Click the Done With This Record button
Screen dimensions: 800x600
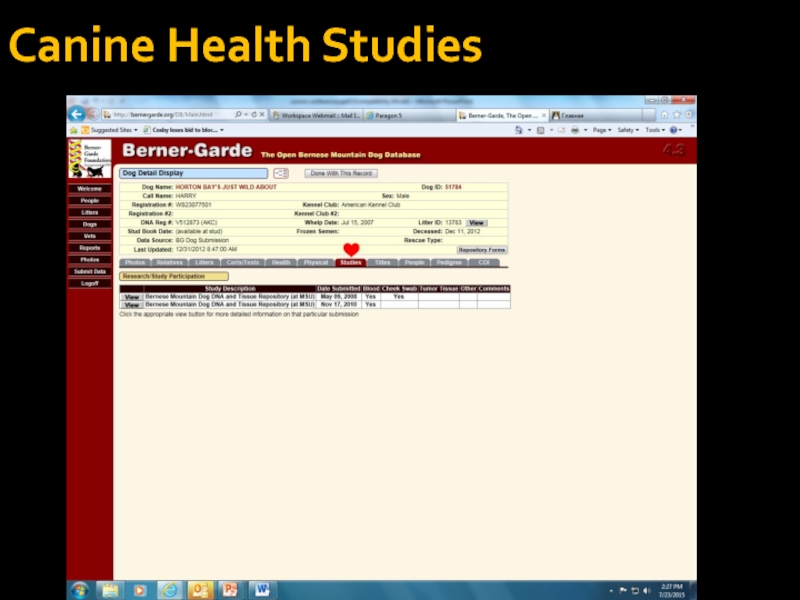coord(341,173)
